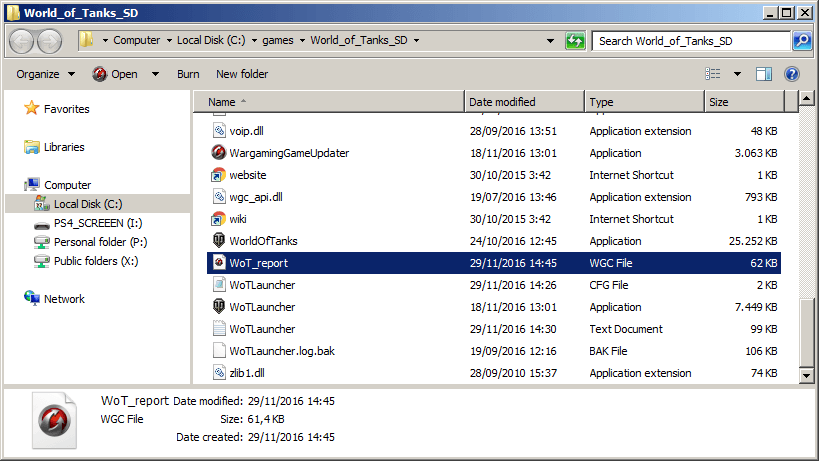Image resolution: width=819 pixels, height=461 pixels.
Task: Sort by the Size column header
Action: pos(744,102)
